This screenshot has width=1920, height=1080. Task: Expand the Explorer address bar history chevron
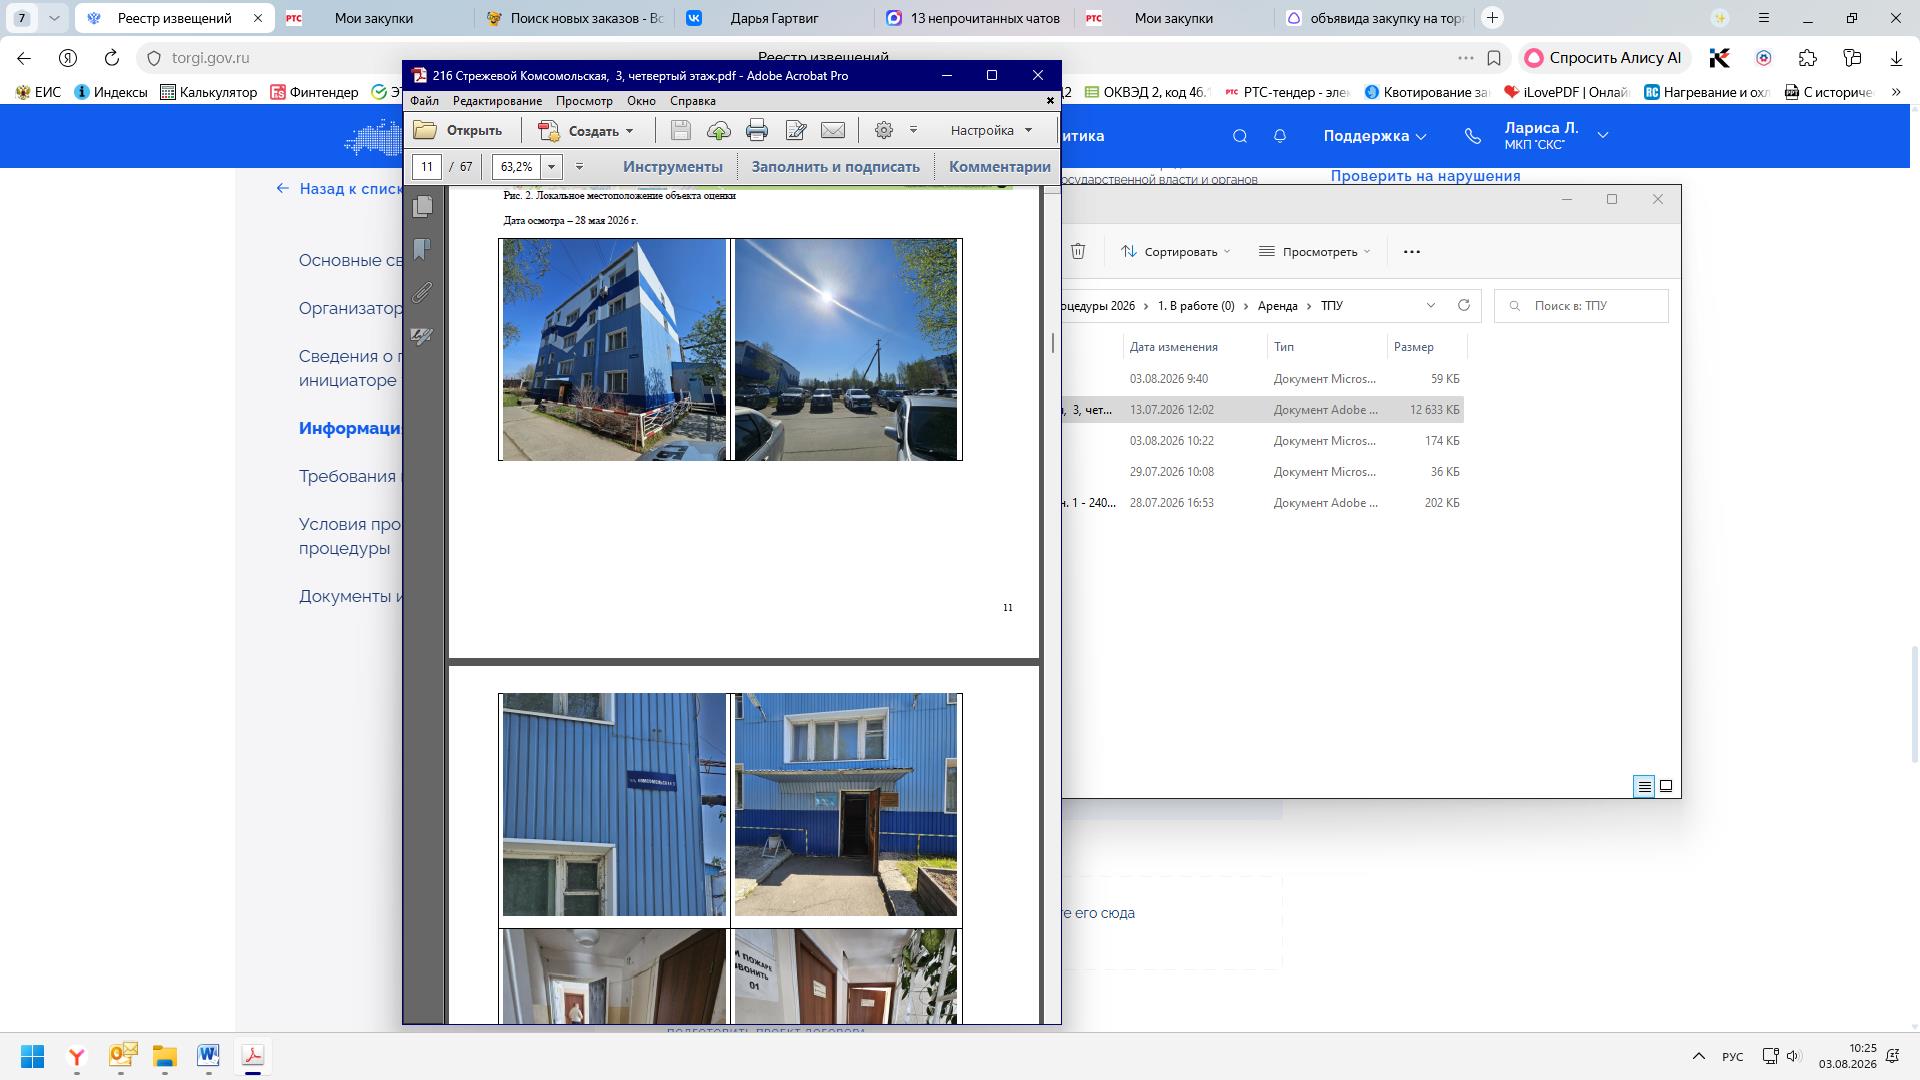(1430, 305)
